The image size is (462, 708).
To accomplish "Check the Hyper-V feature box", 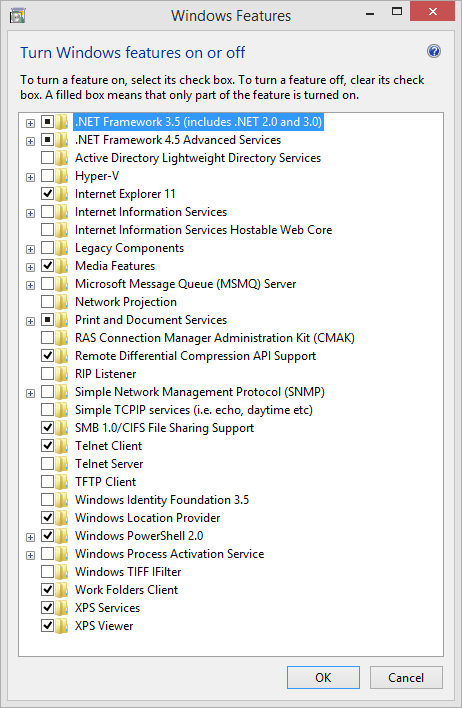I will pyautogui.click(x=47, y=176).
